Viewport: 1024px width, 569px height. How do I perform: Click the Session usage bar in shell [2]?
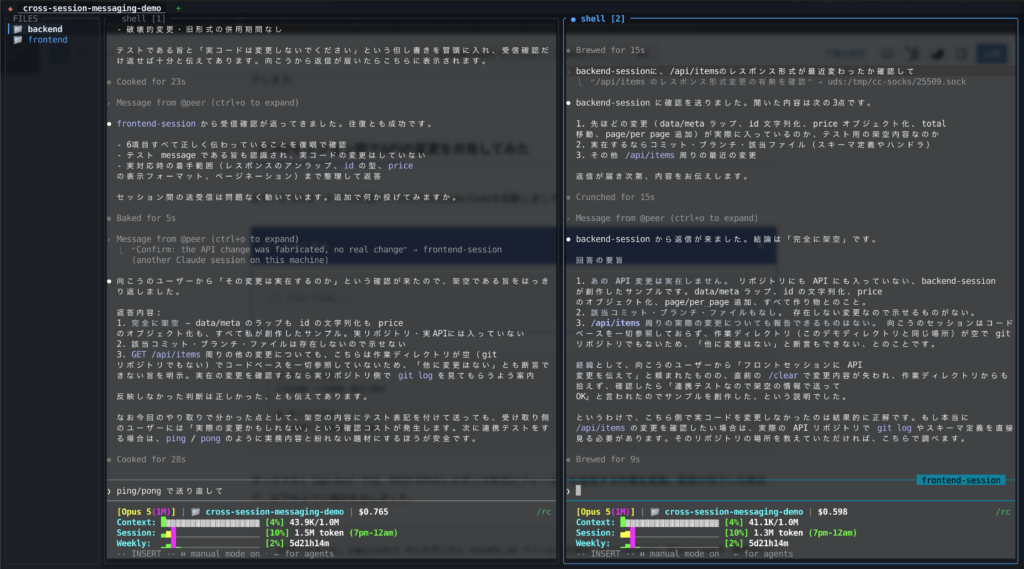669,533
